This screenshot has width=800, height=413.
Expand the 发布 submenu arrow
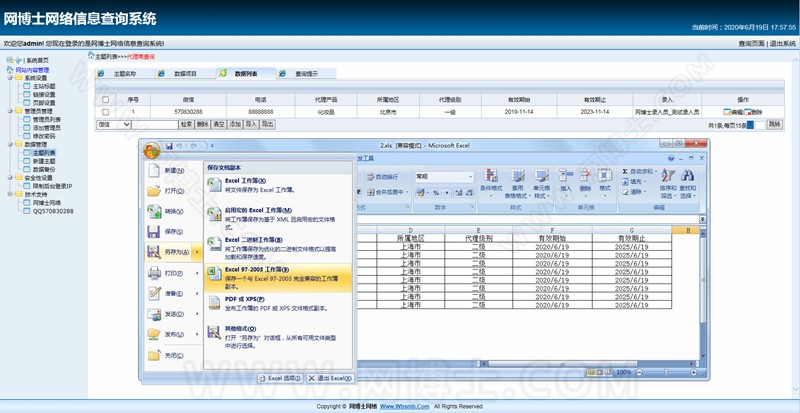click(197, 334)
